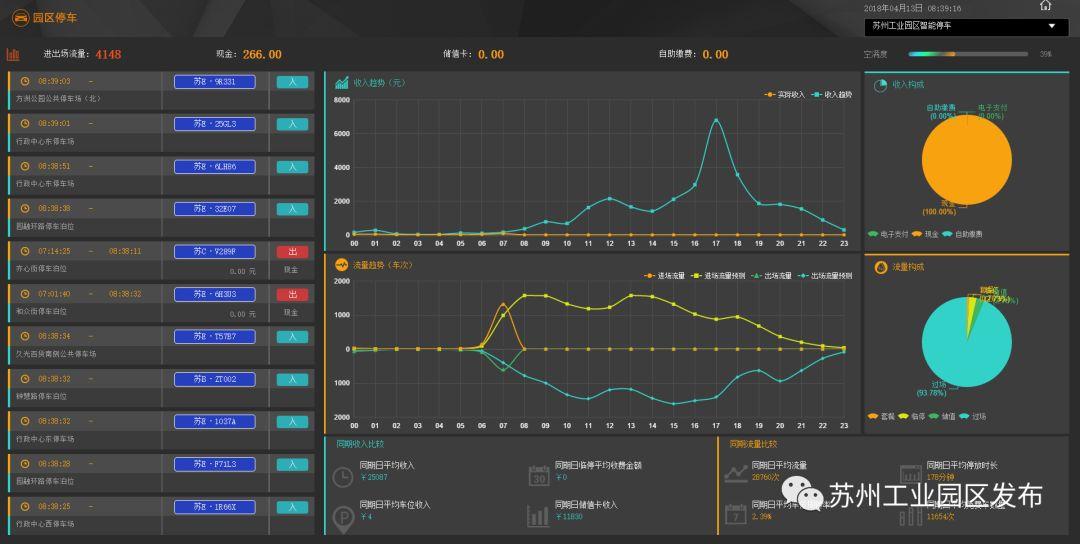1080x544 pixels.
Task: Click the dropdown arrow of the parking selector
Action: 1051,27
